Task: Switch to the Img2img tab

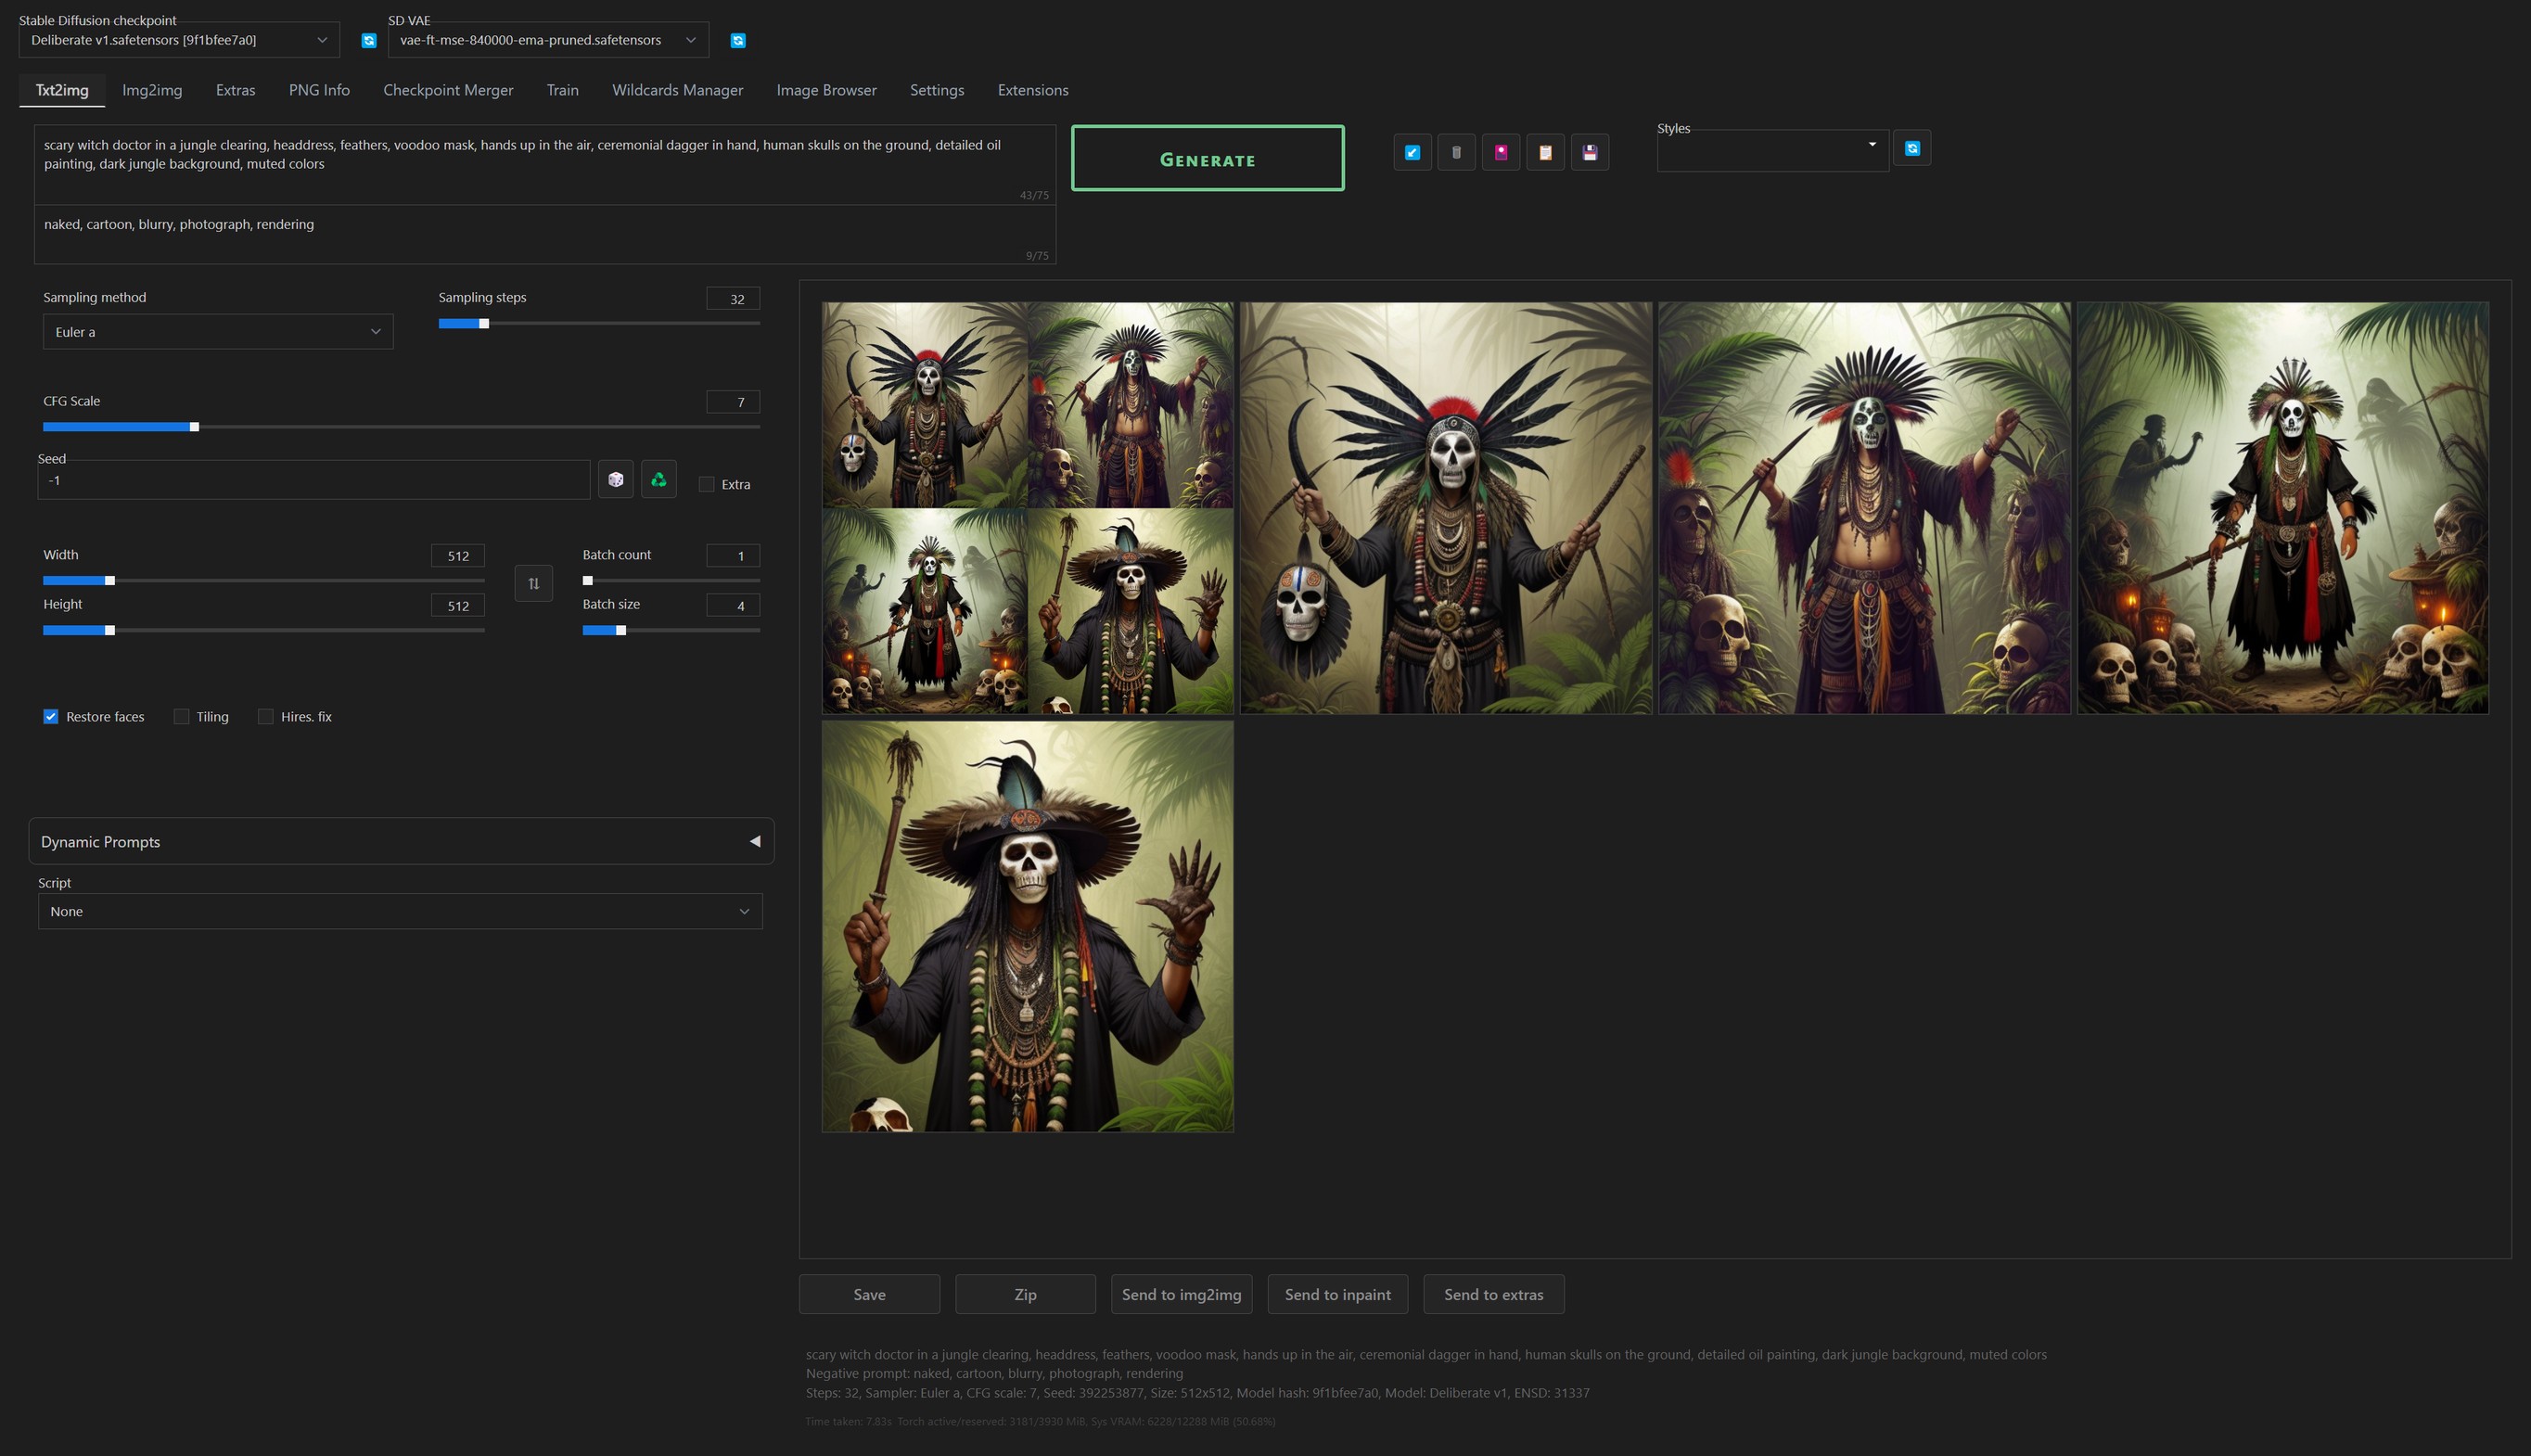Action: 152,90
